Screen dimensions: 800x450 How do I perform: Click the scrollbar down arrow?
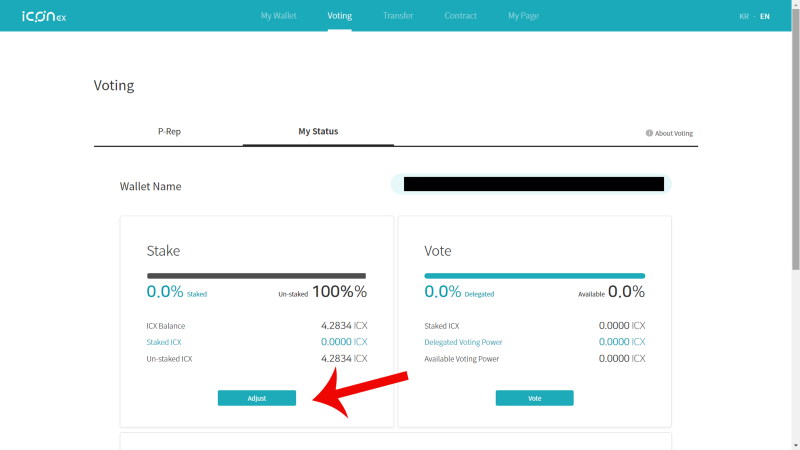click(x=796, y=445)
